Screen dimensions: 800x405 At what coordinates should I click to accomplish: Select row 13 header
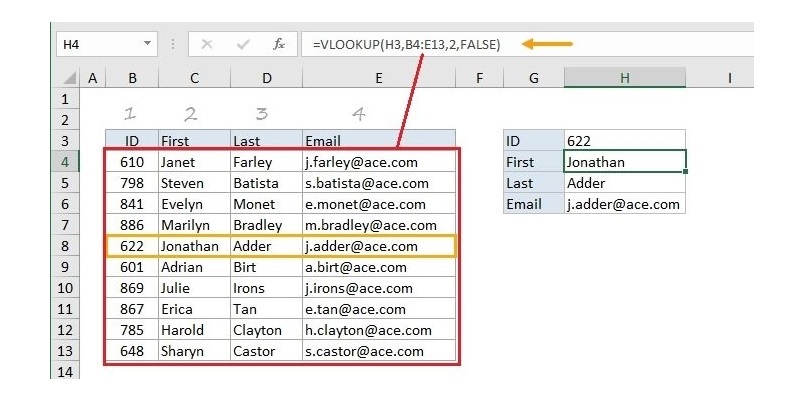point(65,351)
